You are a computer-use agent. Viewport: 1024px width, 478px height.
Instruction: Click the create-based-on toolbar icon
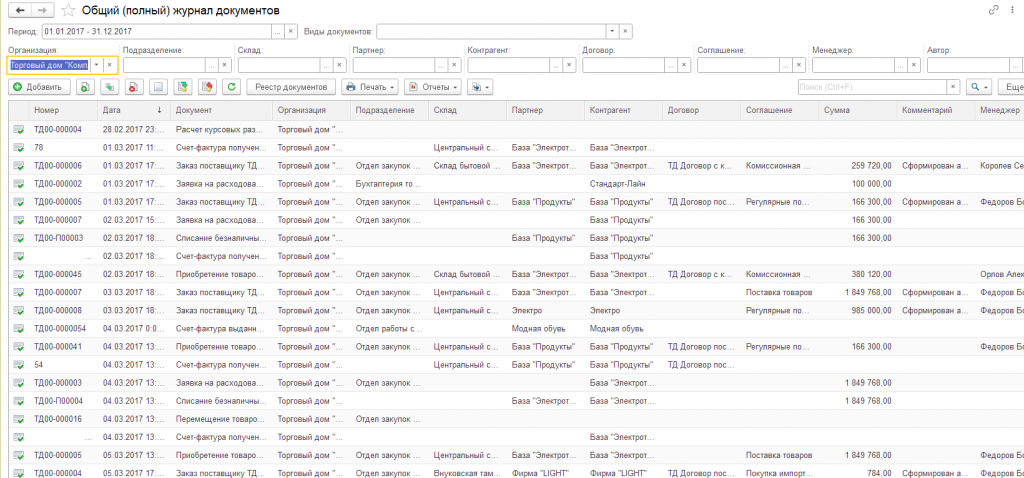(110, 86)
